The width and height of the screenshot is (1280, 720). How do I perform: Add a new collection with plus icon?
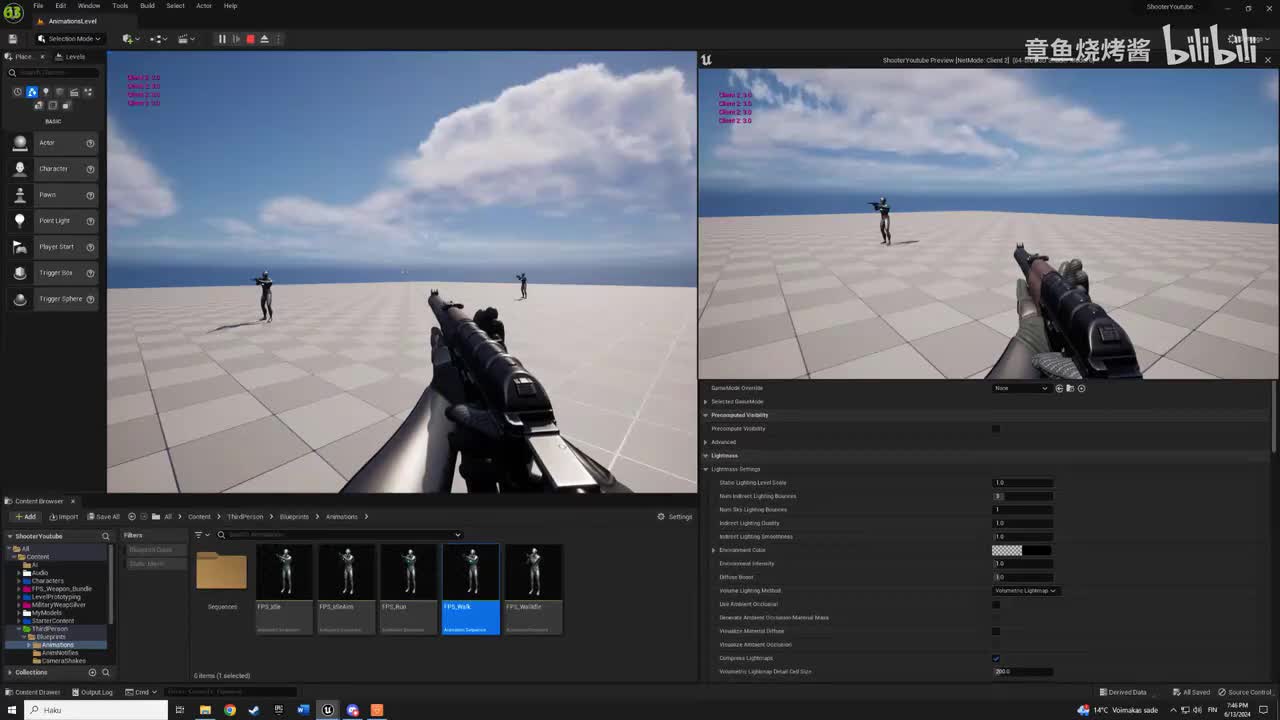click(93, 672)
